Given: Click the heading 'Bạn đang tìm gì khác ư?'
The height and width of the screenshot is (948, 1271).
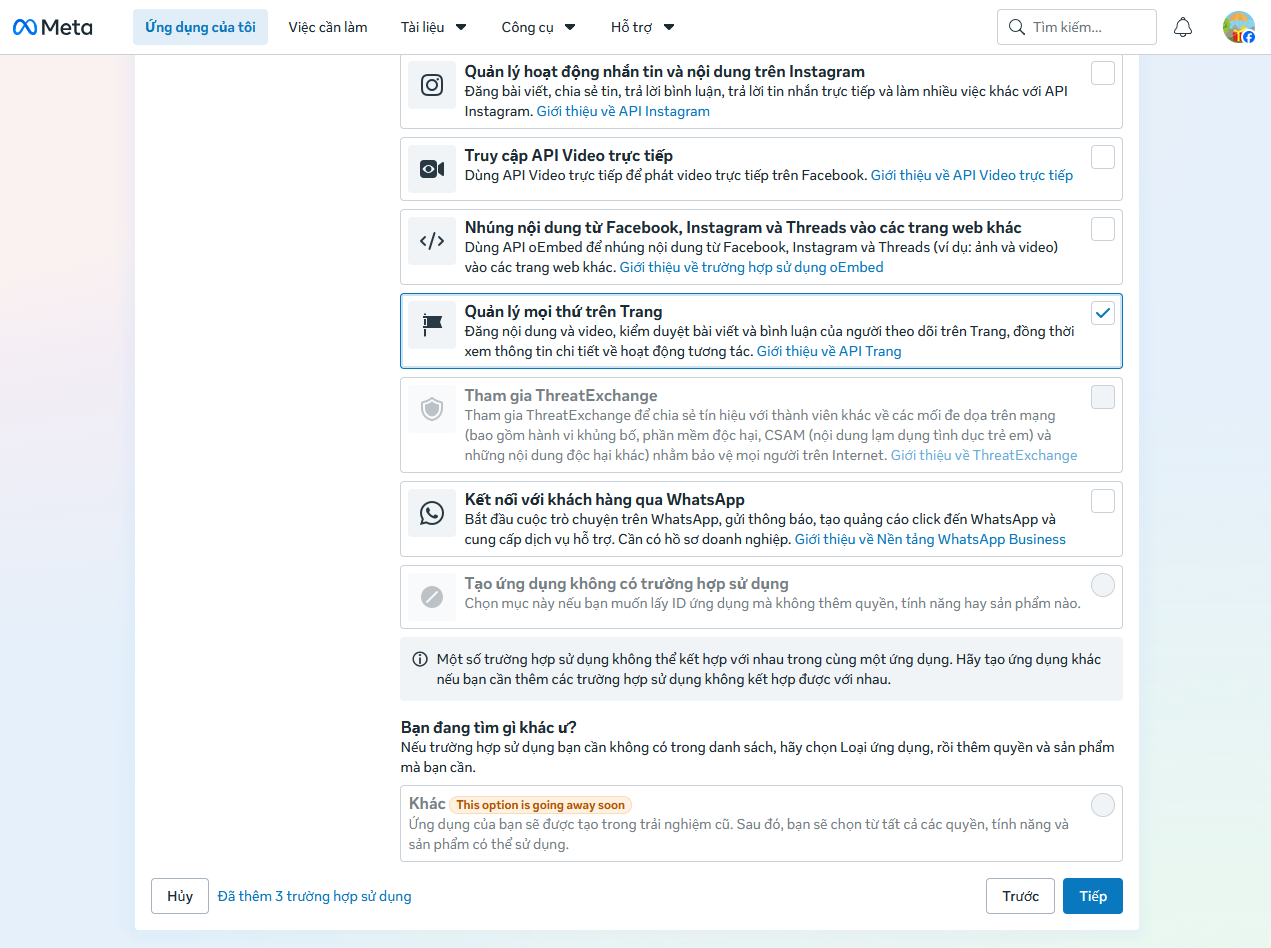Looking at the screenshot, I should (489, 727).
